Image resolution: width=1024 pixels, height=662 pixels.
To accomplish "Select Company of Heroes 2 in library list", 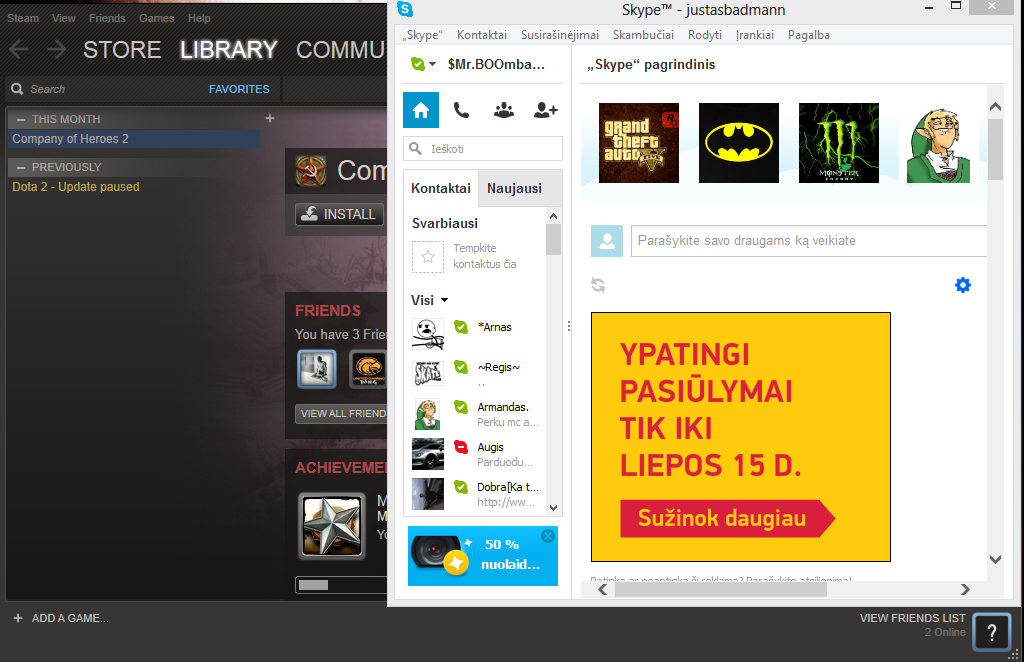I will coord(135,139).
